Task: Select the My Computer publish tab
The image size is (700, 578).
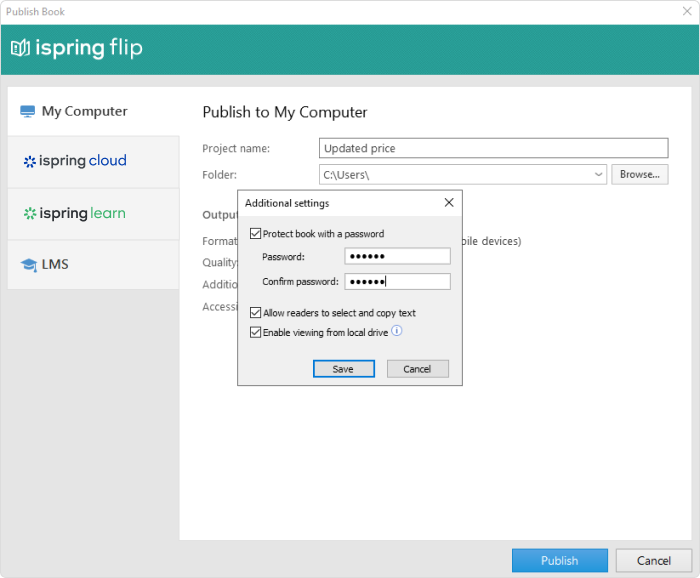Action: tap(93, 111)
